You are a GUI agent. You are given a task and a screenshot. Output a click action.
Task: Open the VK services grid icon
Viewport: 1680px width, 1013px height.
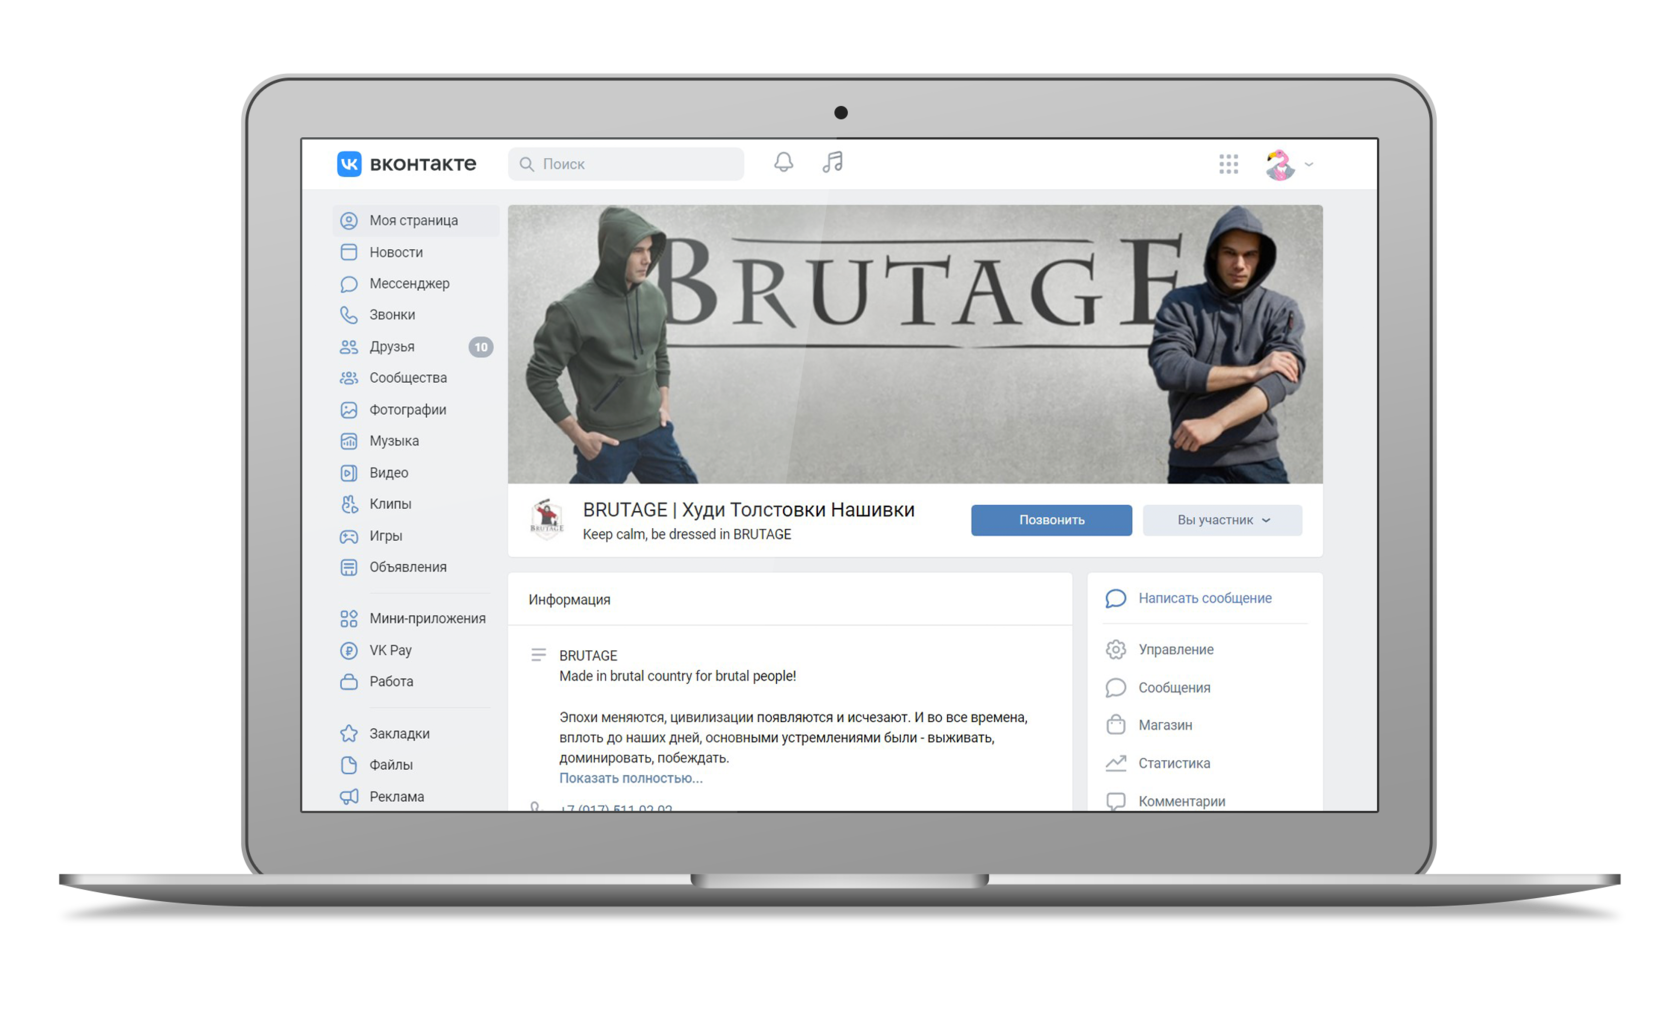pos(1229,164)
